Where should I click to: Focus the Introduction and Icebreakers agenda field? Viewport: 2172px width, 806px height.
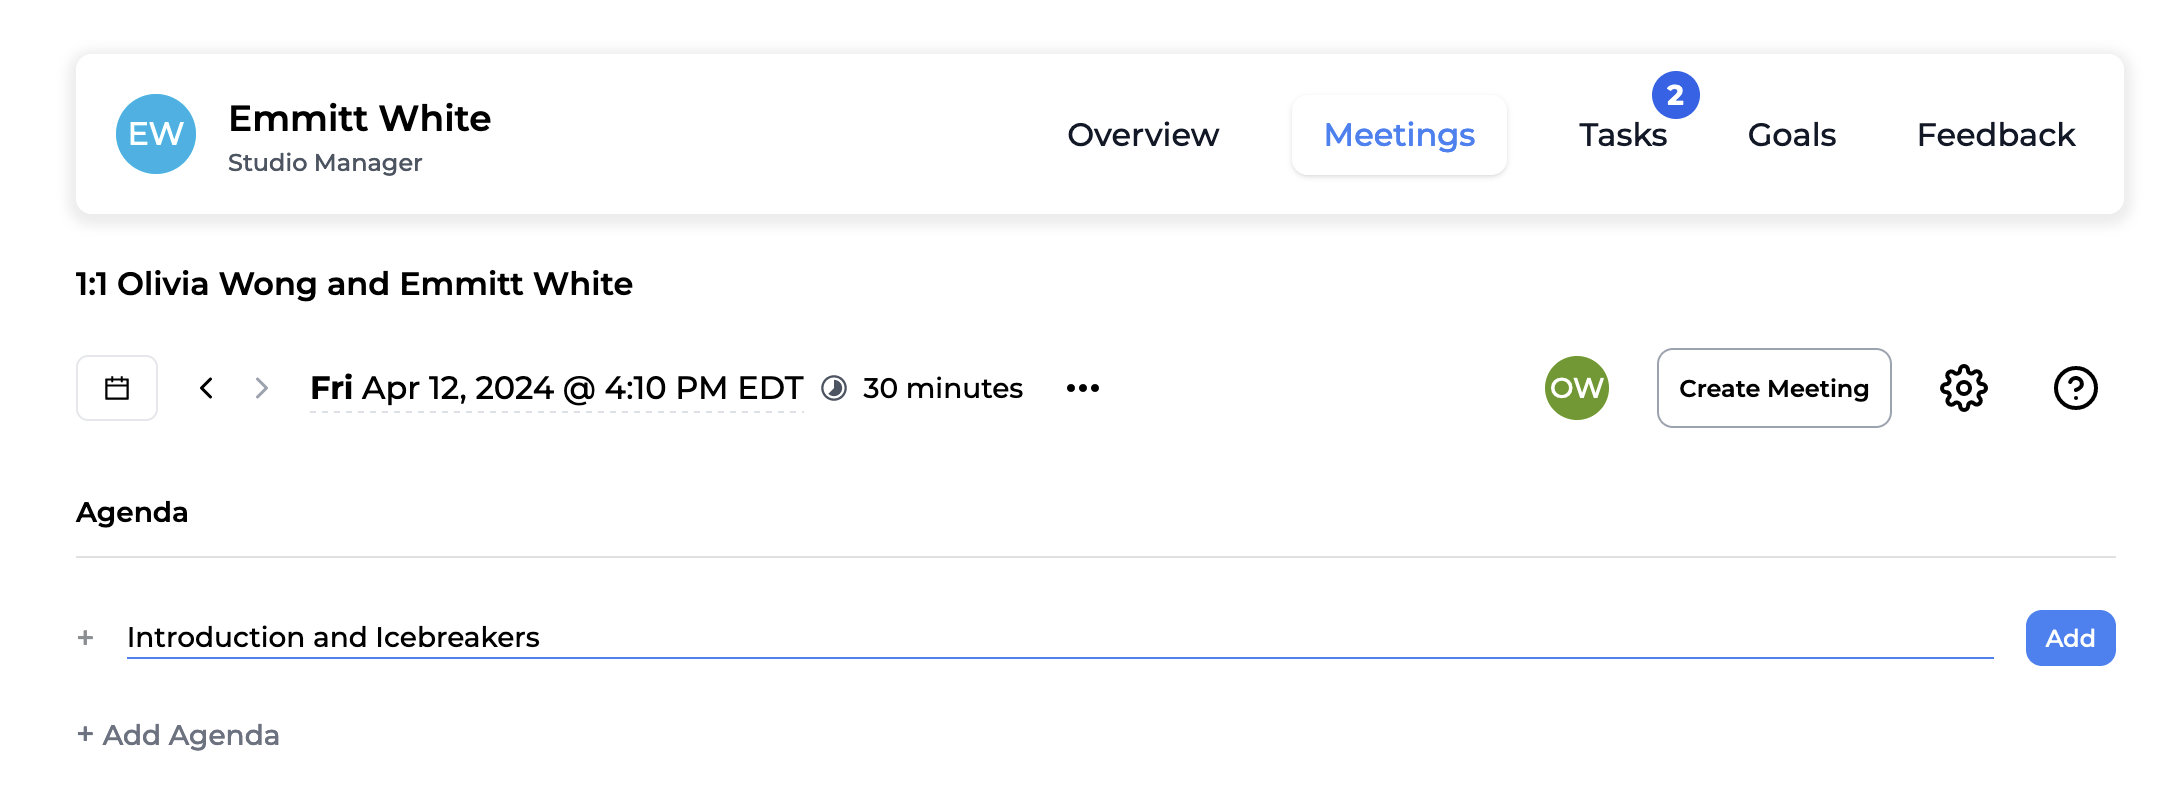[1059, 638]
